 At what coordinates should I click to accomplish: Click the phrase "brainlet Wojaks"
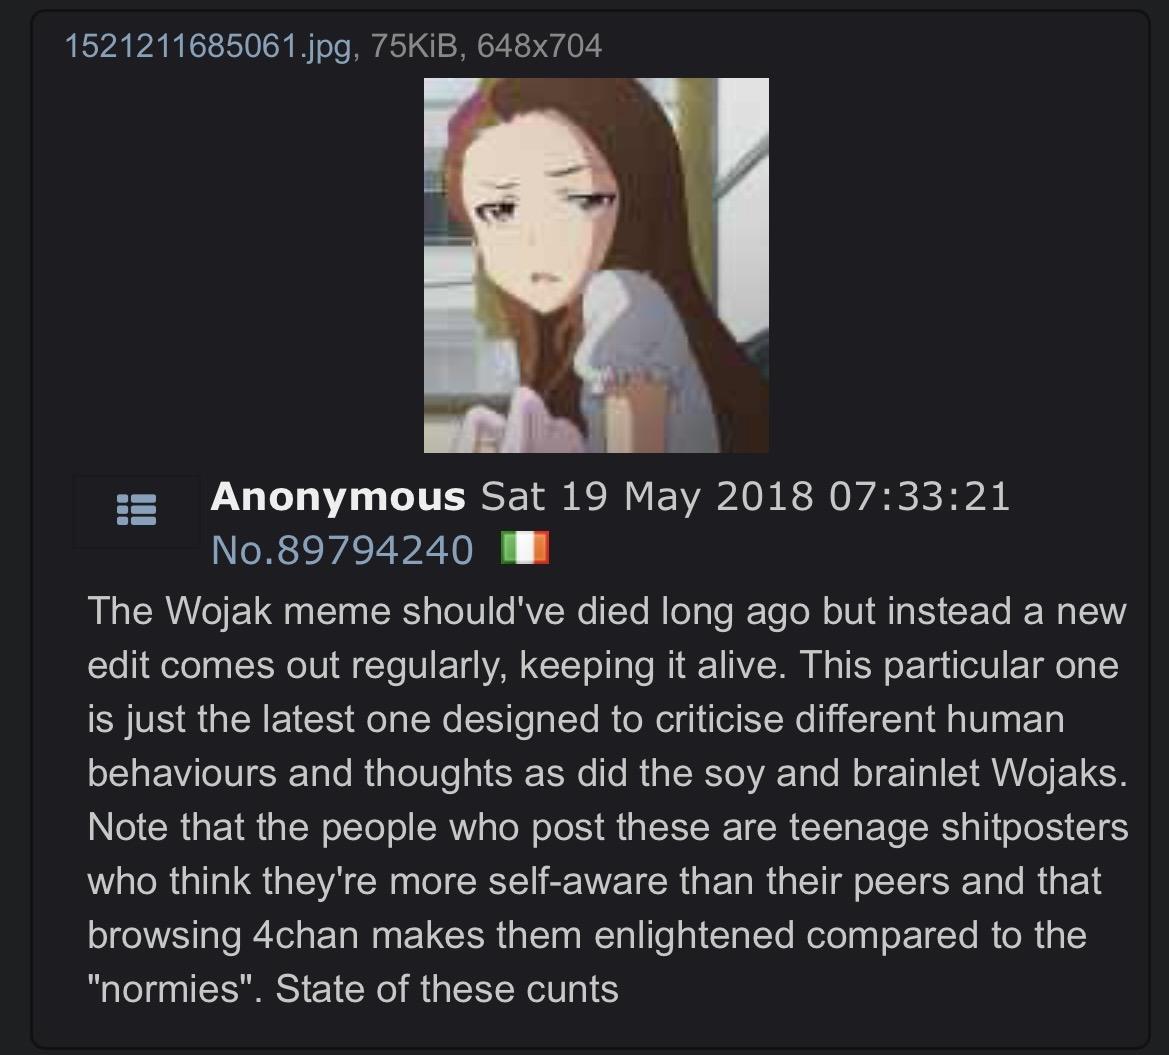[x=990, y=773]
